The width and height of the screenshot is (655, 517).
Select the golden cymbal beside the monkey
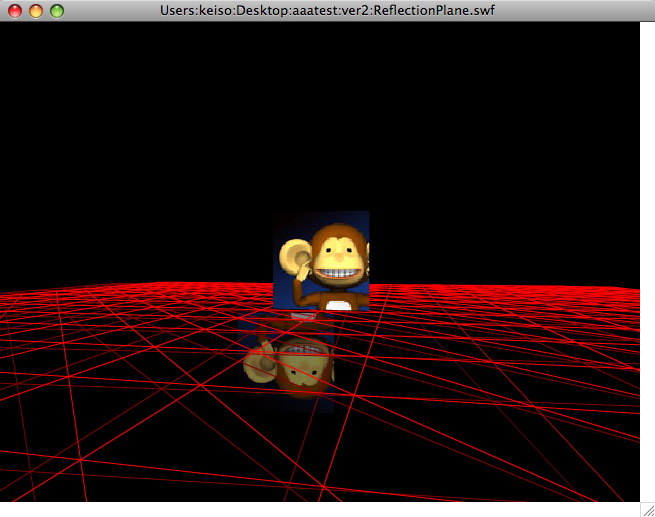(293, 257)
